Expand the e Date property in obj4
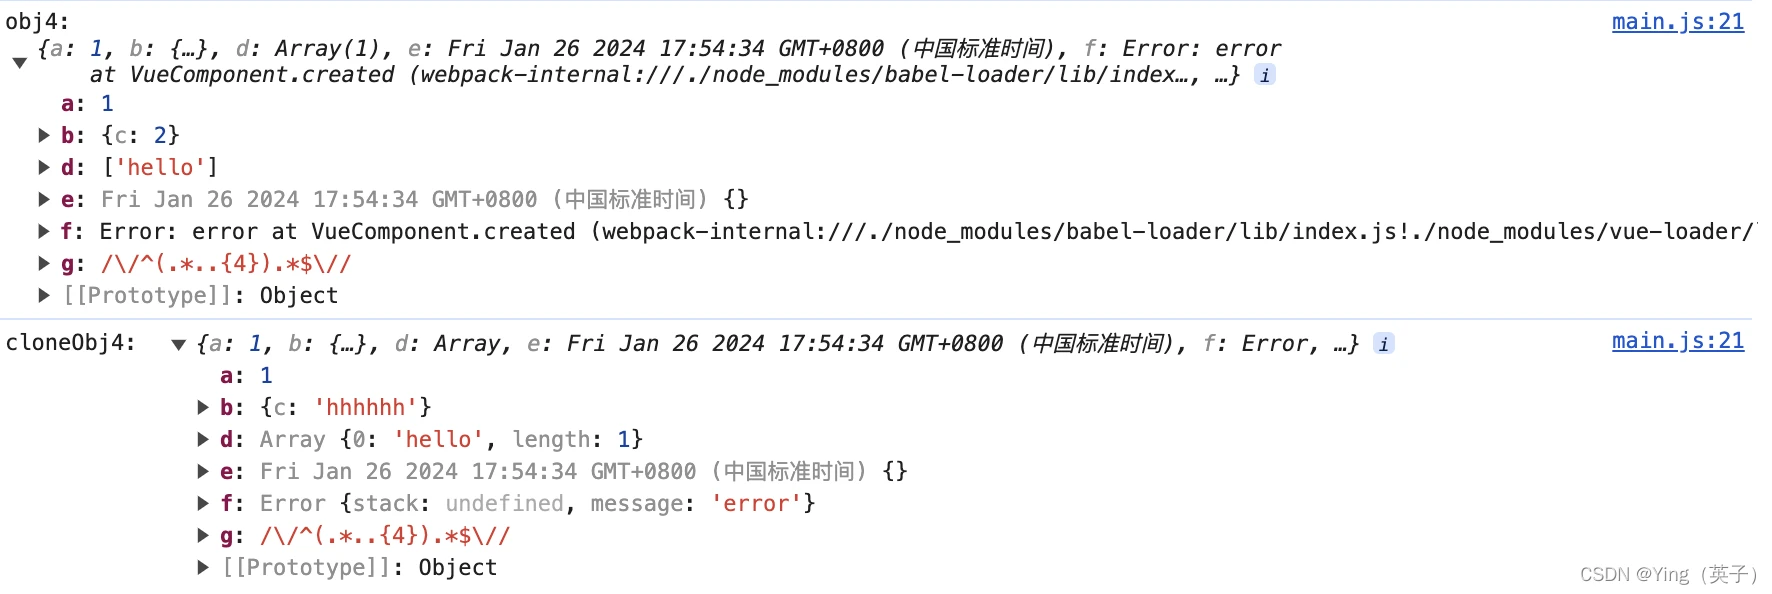The height and width of the screenshot is (594, 1772). (44, 199)
